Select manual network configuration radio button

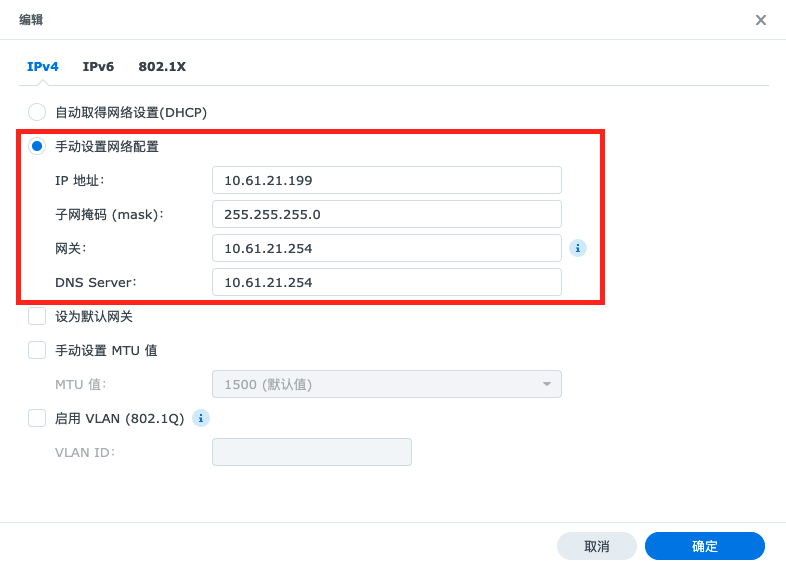point(37,146)
